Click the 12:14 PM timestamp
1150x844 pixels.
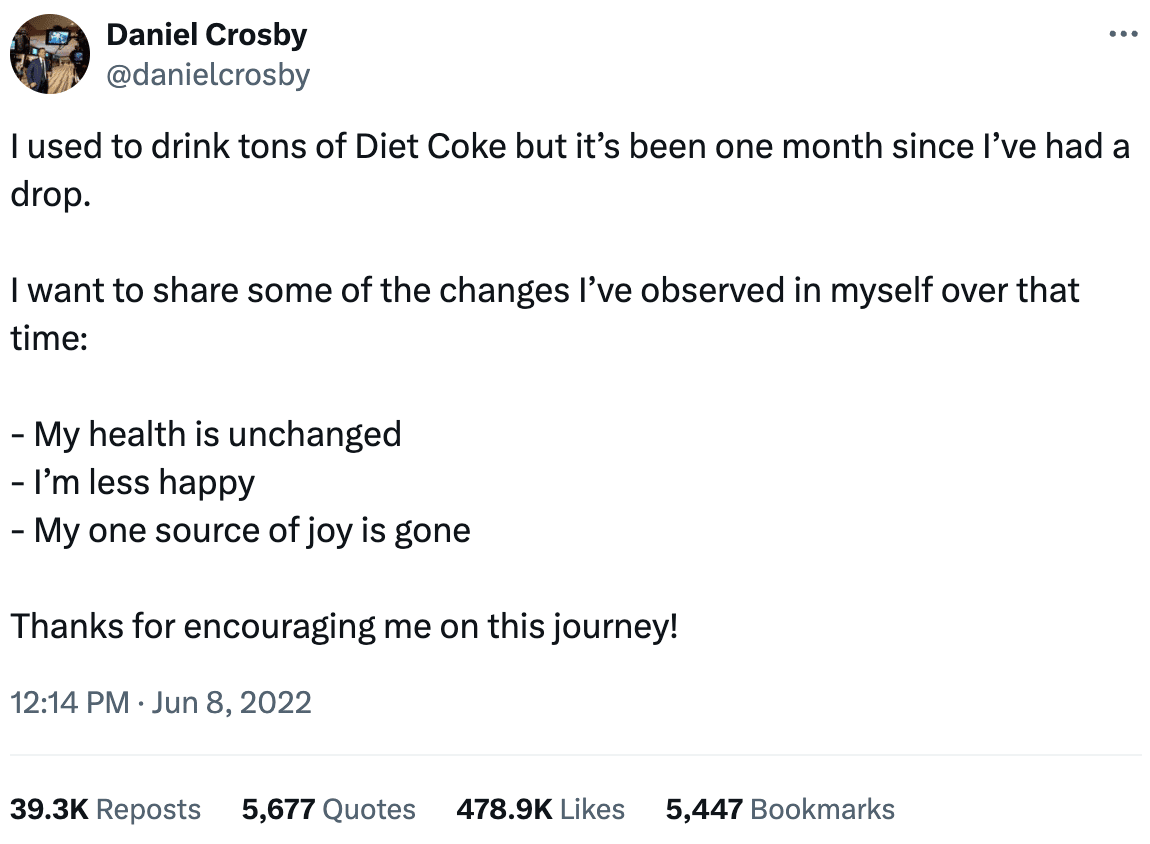click(69, 702)
